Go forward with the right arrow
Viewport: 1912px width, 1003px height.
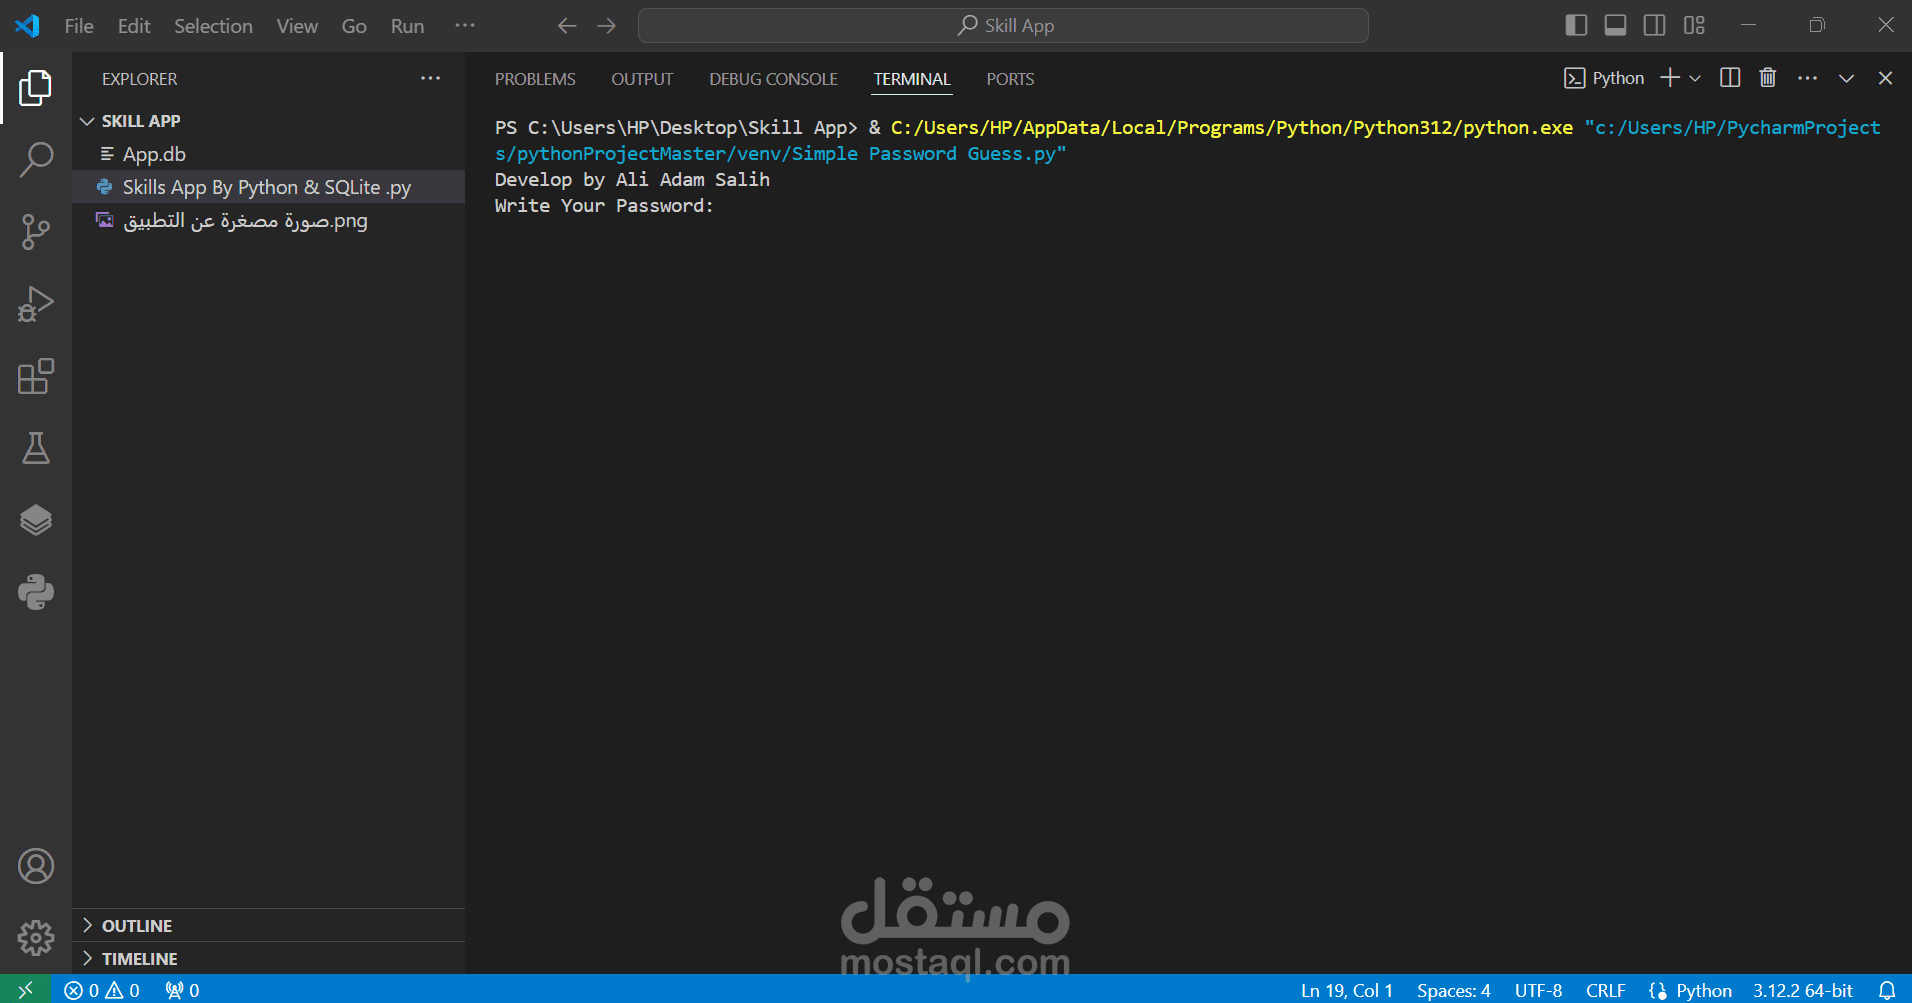click(607, 26)
